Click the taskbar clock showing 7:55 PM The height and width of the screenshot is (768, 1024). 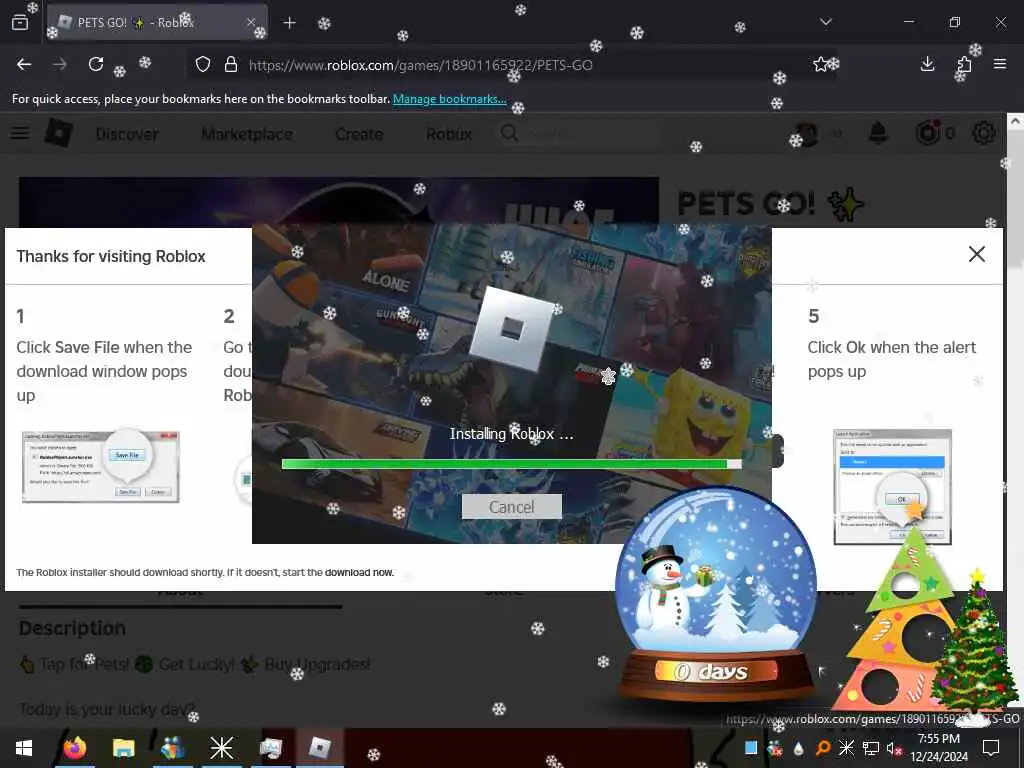click(x=939, y=748)
